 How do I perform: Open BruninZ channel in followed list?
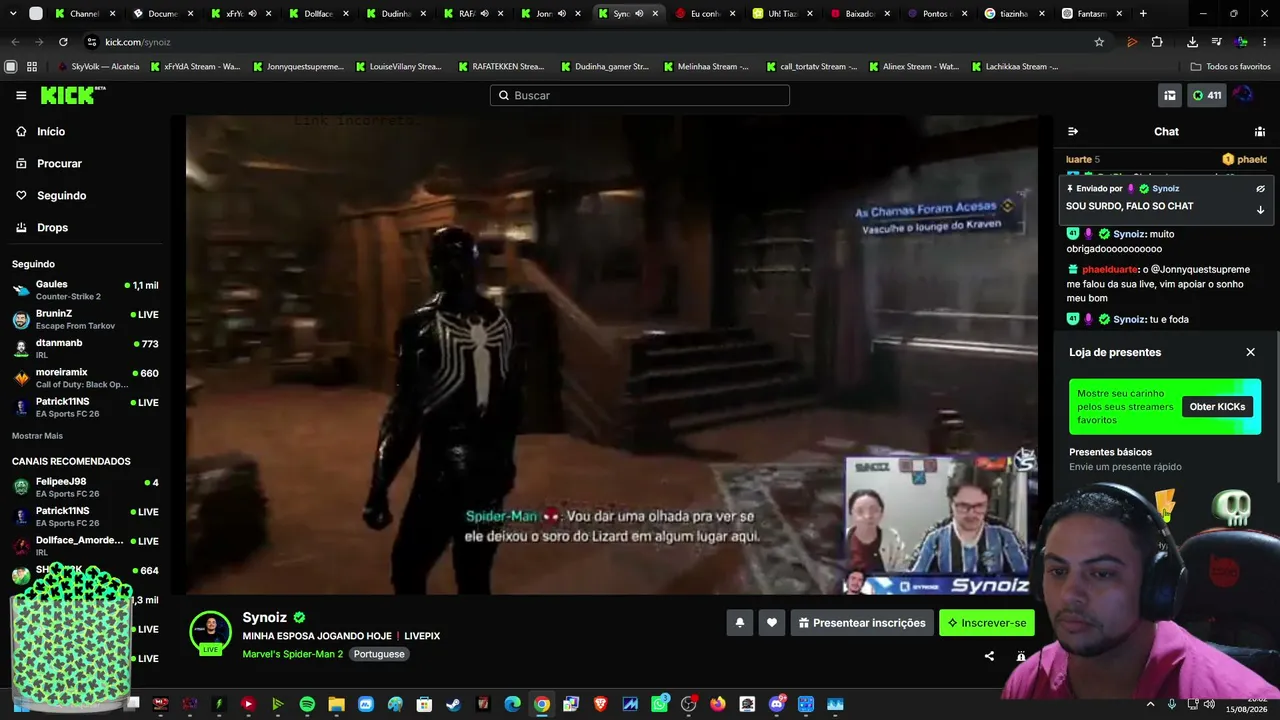86,319
